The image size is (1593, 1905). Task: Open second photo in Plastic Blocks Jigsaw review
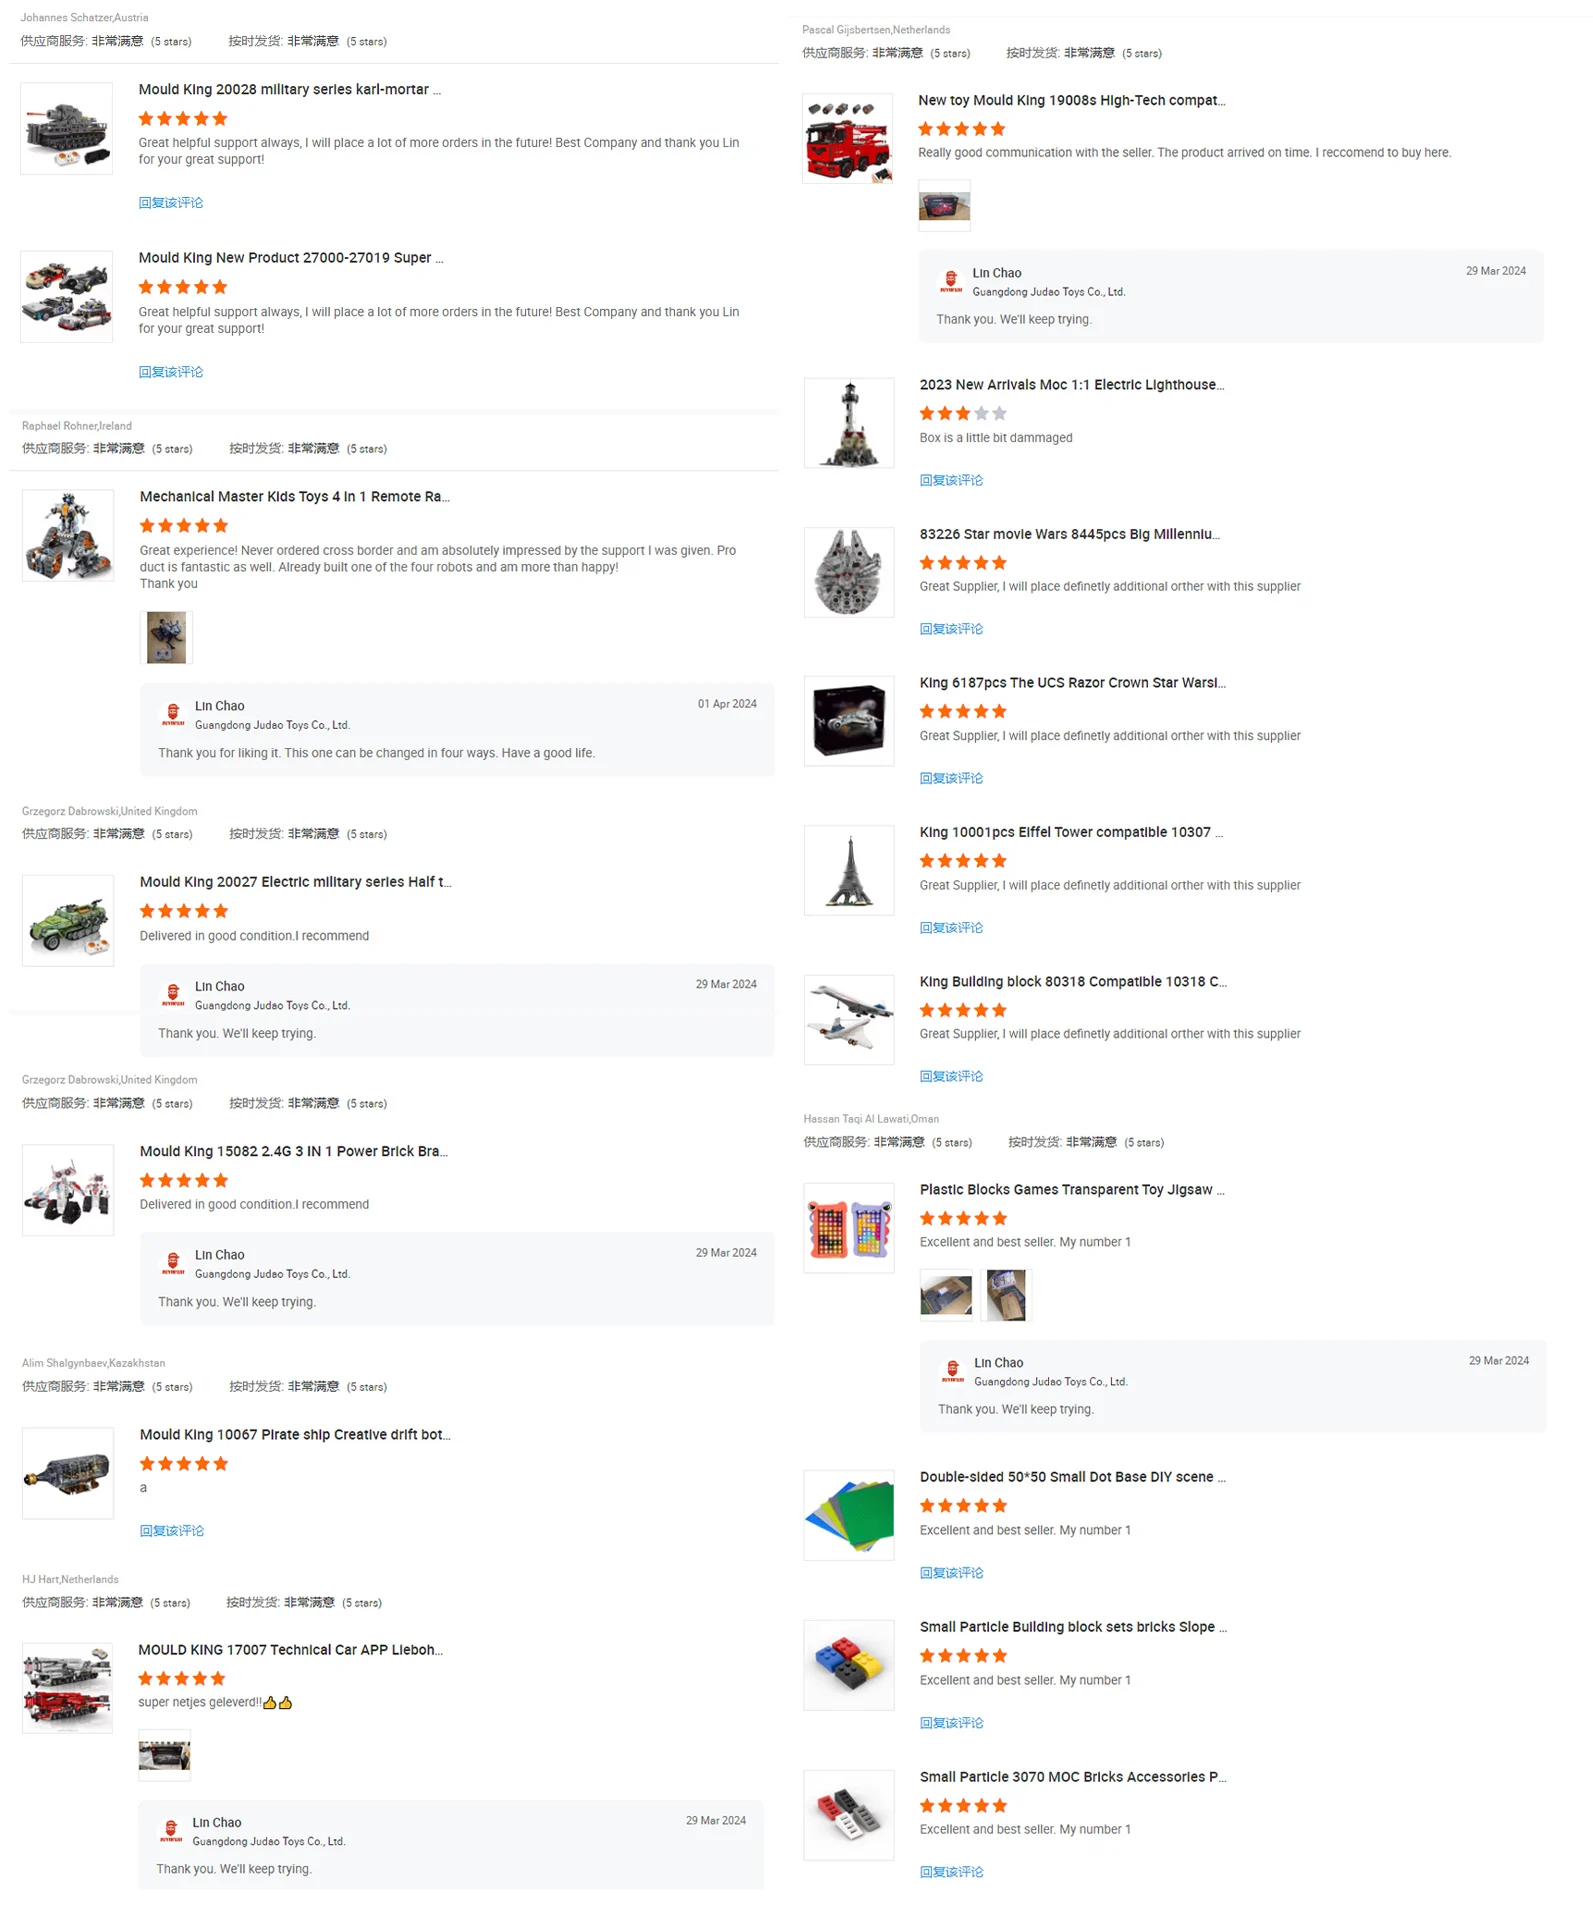1005,1295
